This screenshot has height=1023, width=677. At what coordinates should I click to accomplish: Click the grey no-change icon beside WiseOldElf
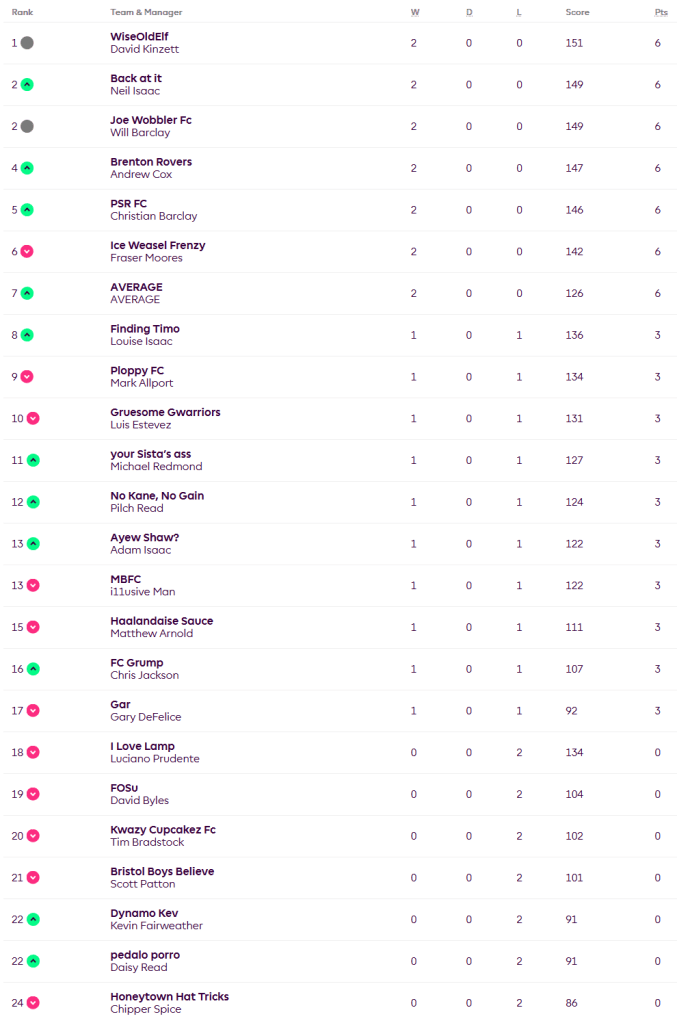click(27, 43)
